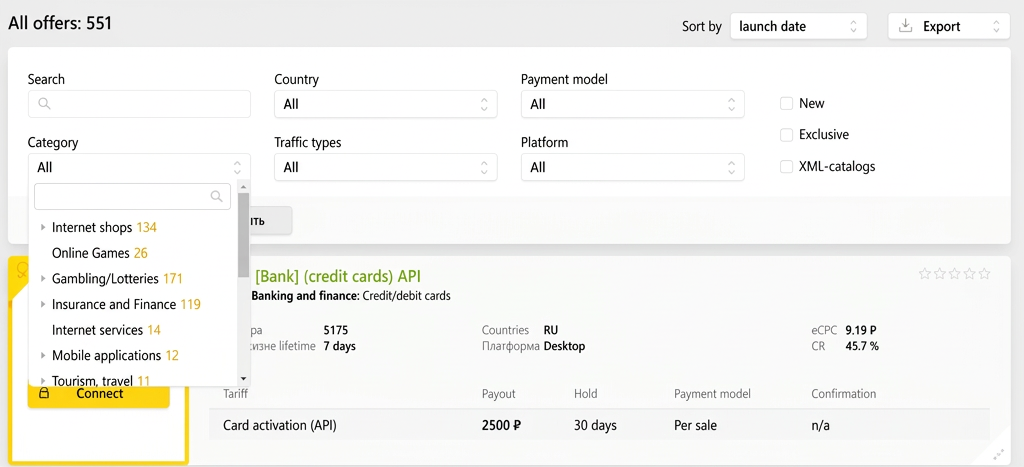Open the Platform dropdown
The width and height of the screenshot is (1024, 467).
(x=632, y=167)
